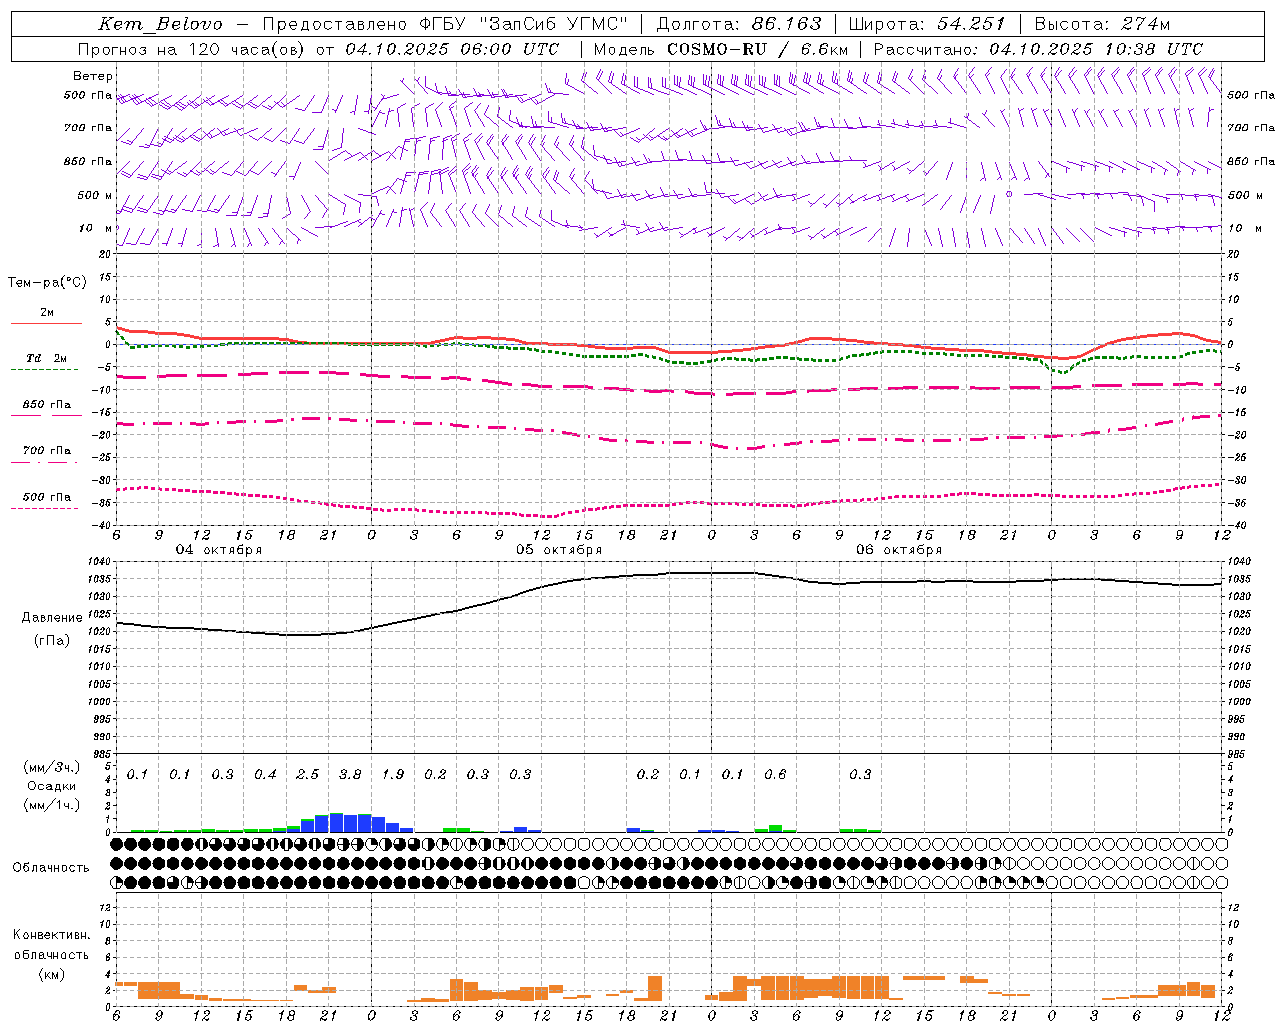
Task: Click the 0.6 precipitation amount
Action: pyautogui.click(x=775, y=775)
